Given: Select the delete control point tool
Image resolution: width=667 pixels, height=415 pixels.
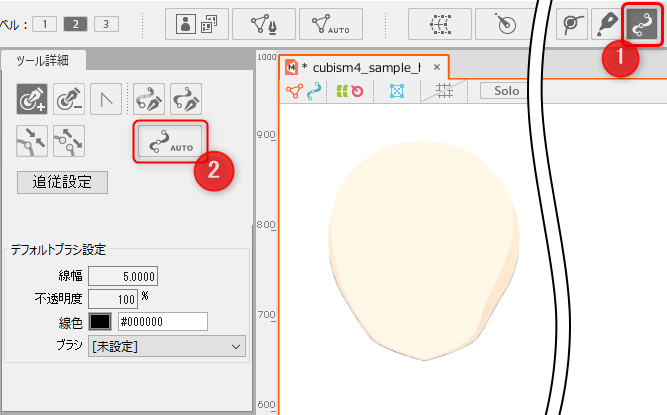Looking at the screenshot, I should [68, 100].
